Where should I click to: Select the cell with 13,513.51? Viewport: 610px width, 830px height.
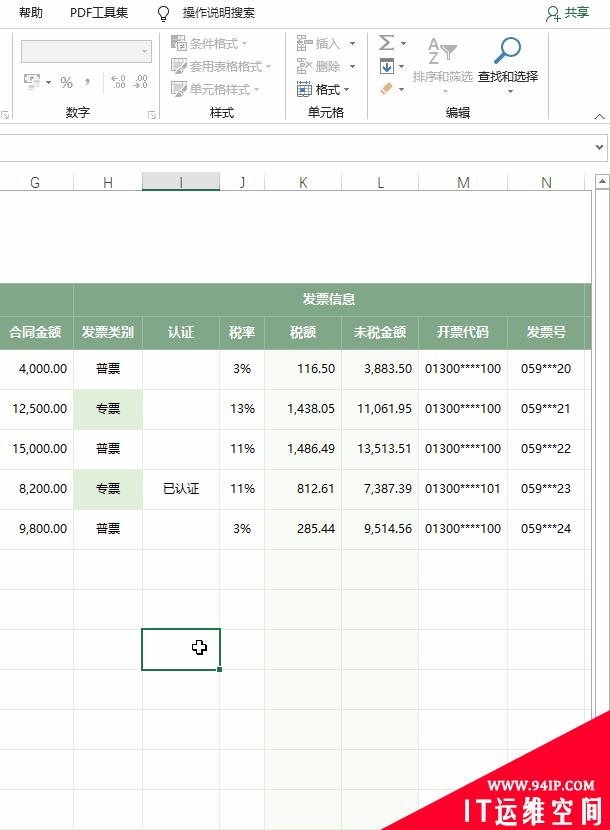(x=380, y=449)
